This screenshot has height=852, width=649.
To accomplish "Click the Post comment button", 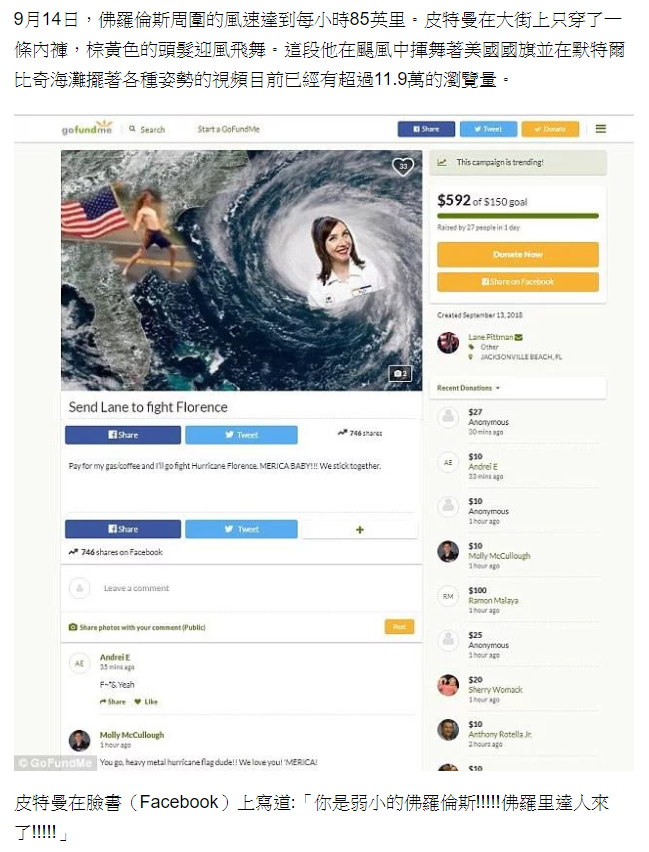I will 400,627.
